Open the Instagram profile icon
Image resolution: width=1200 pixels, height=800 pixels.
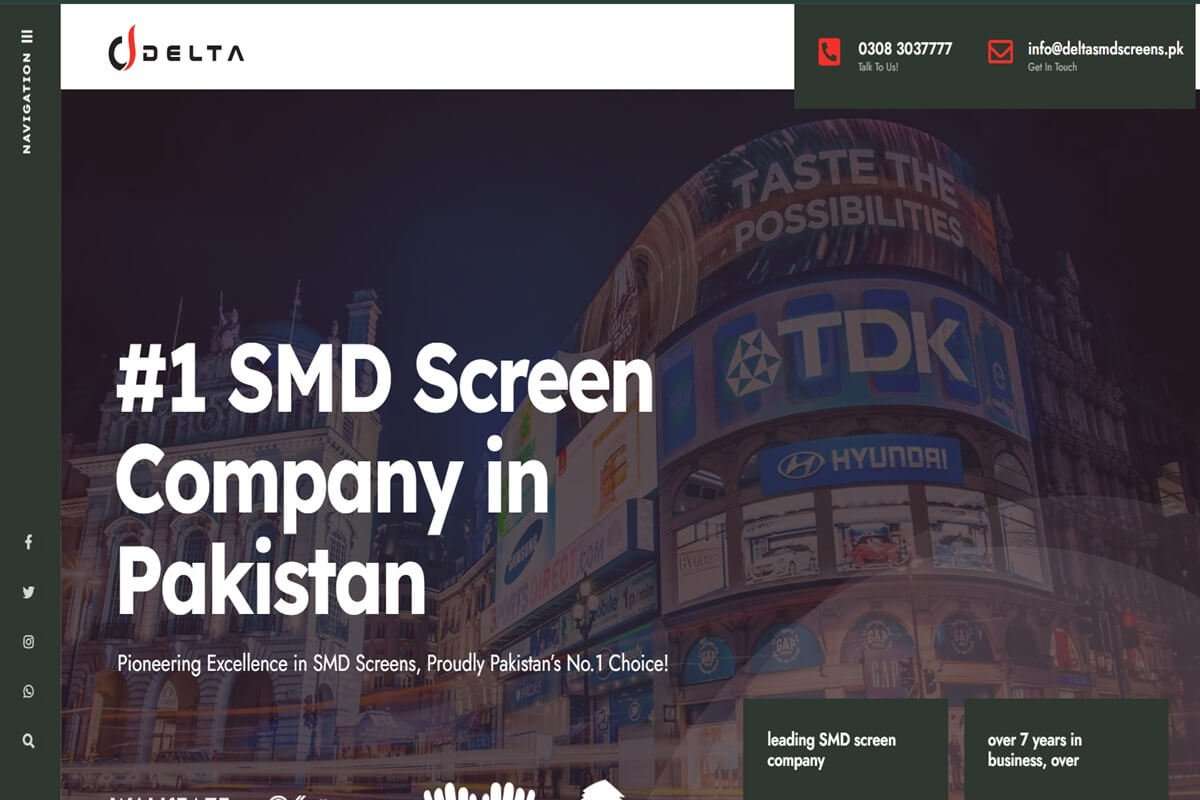pyautogui.click(x=28, y=642)
